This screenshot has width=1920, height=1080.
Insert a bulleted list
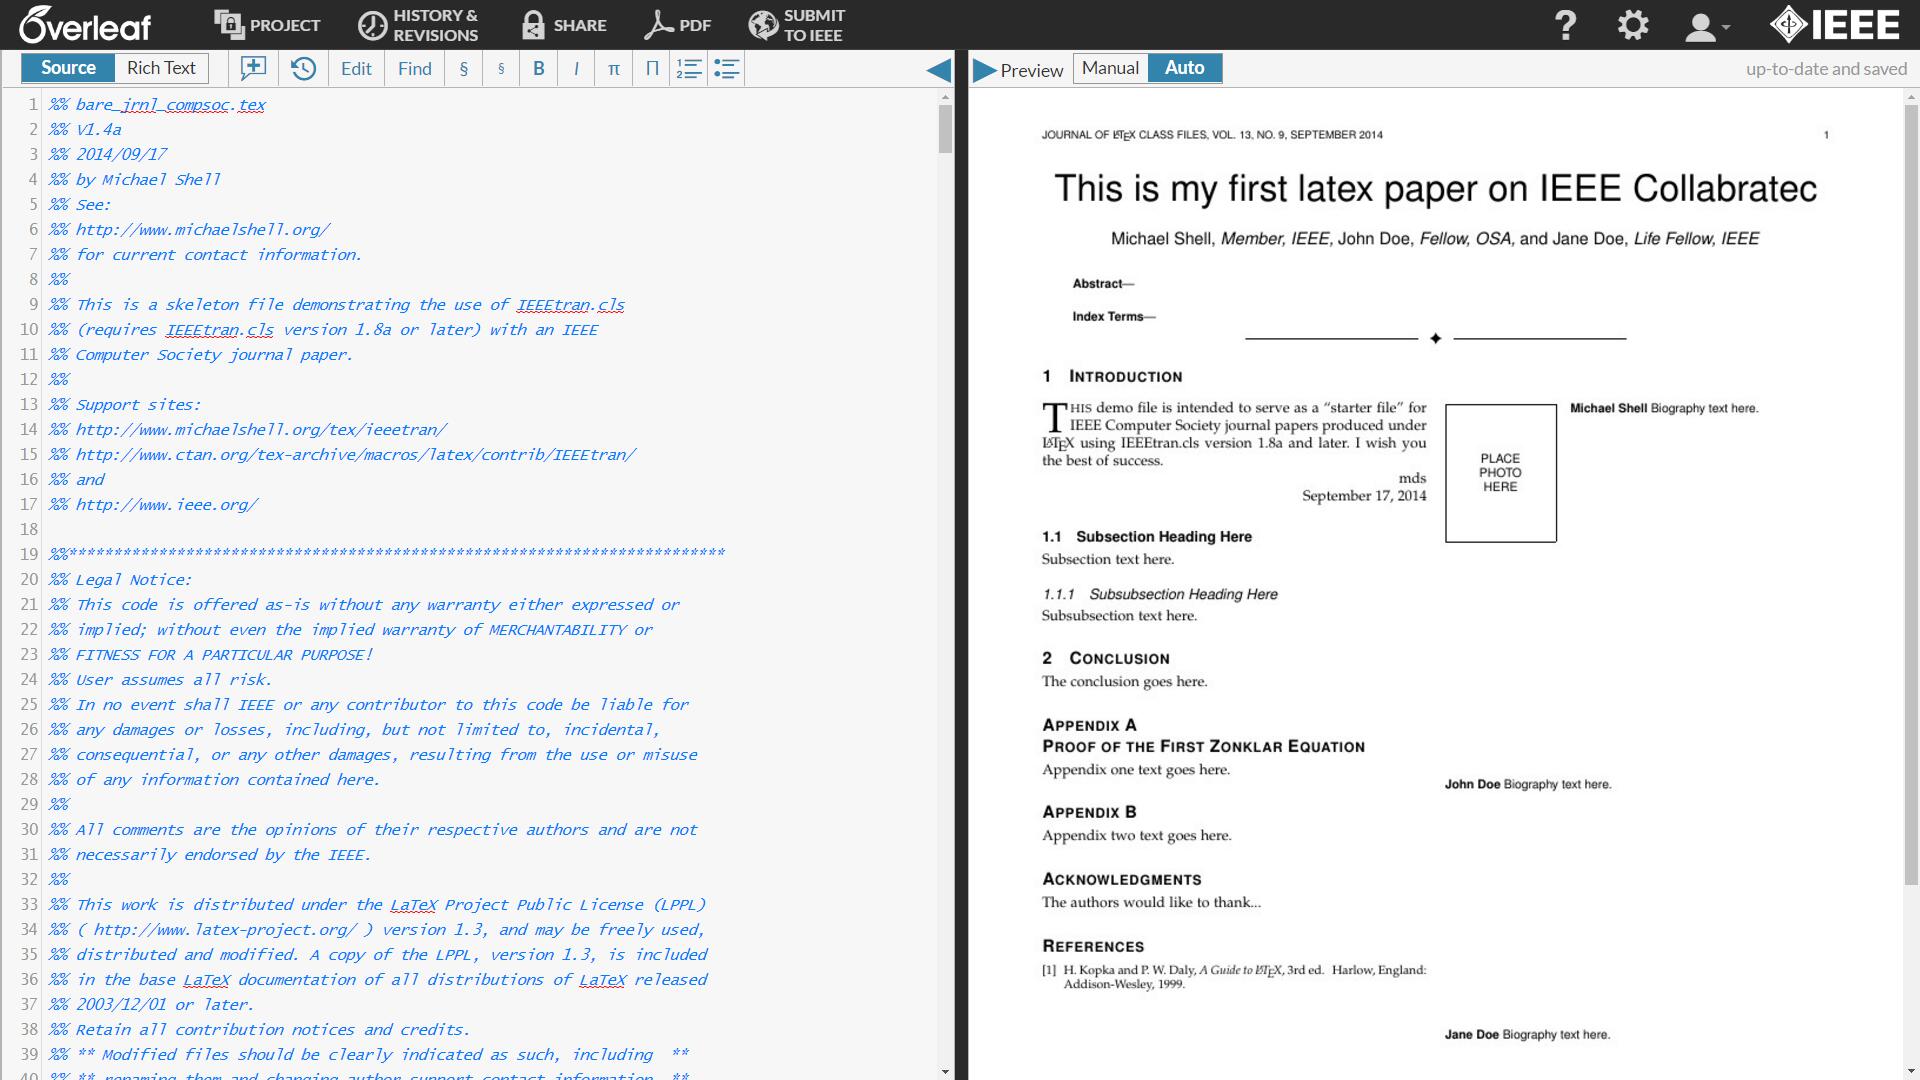pos(727,68)
